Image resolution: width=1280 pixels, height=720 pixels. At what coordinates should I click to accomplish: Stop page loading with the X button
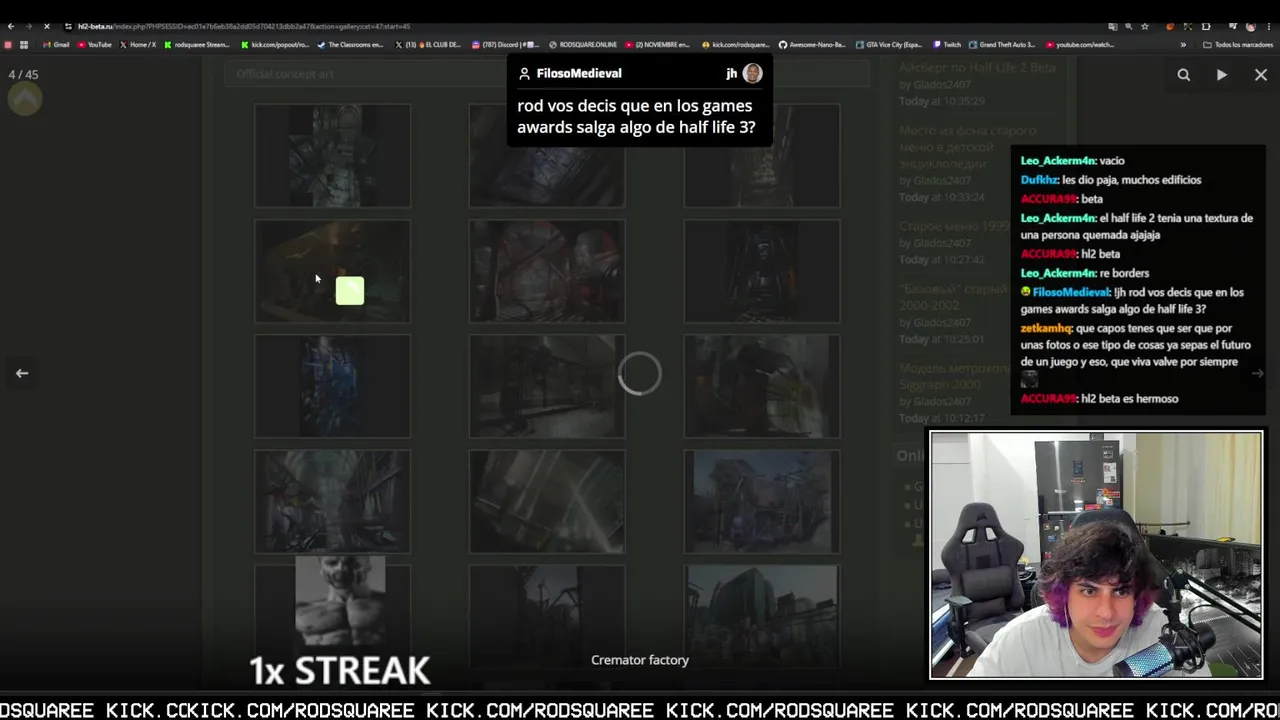click(x=46, y=26)
